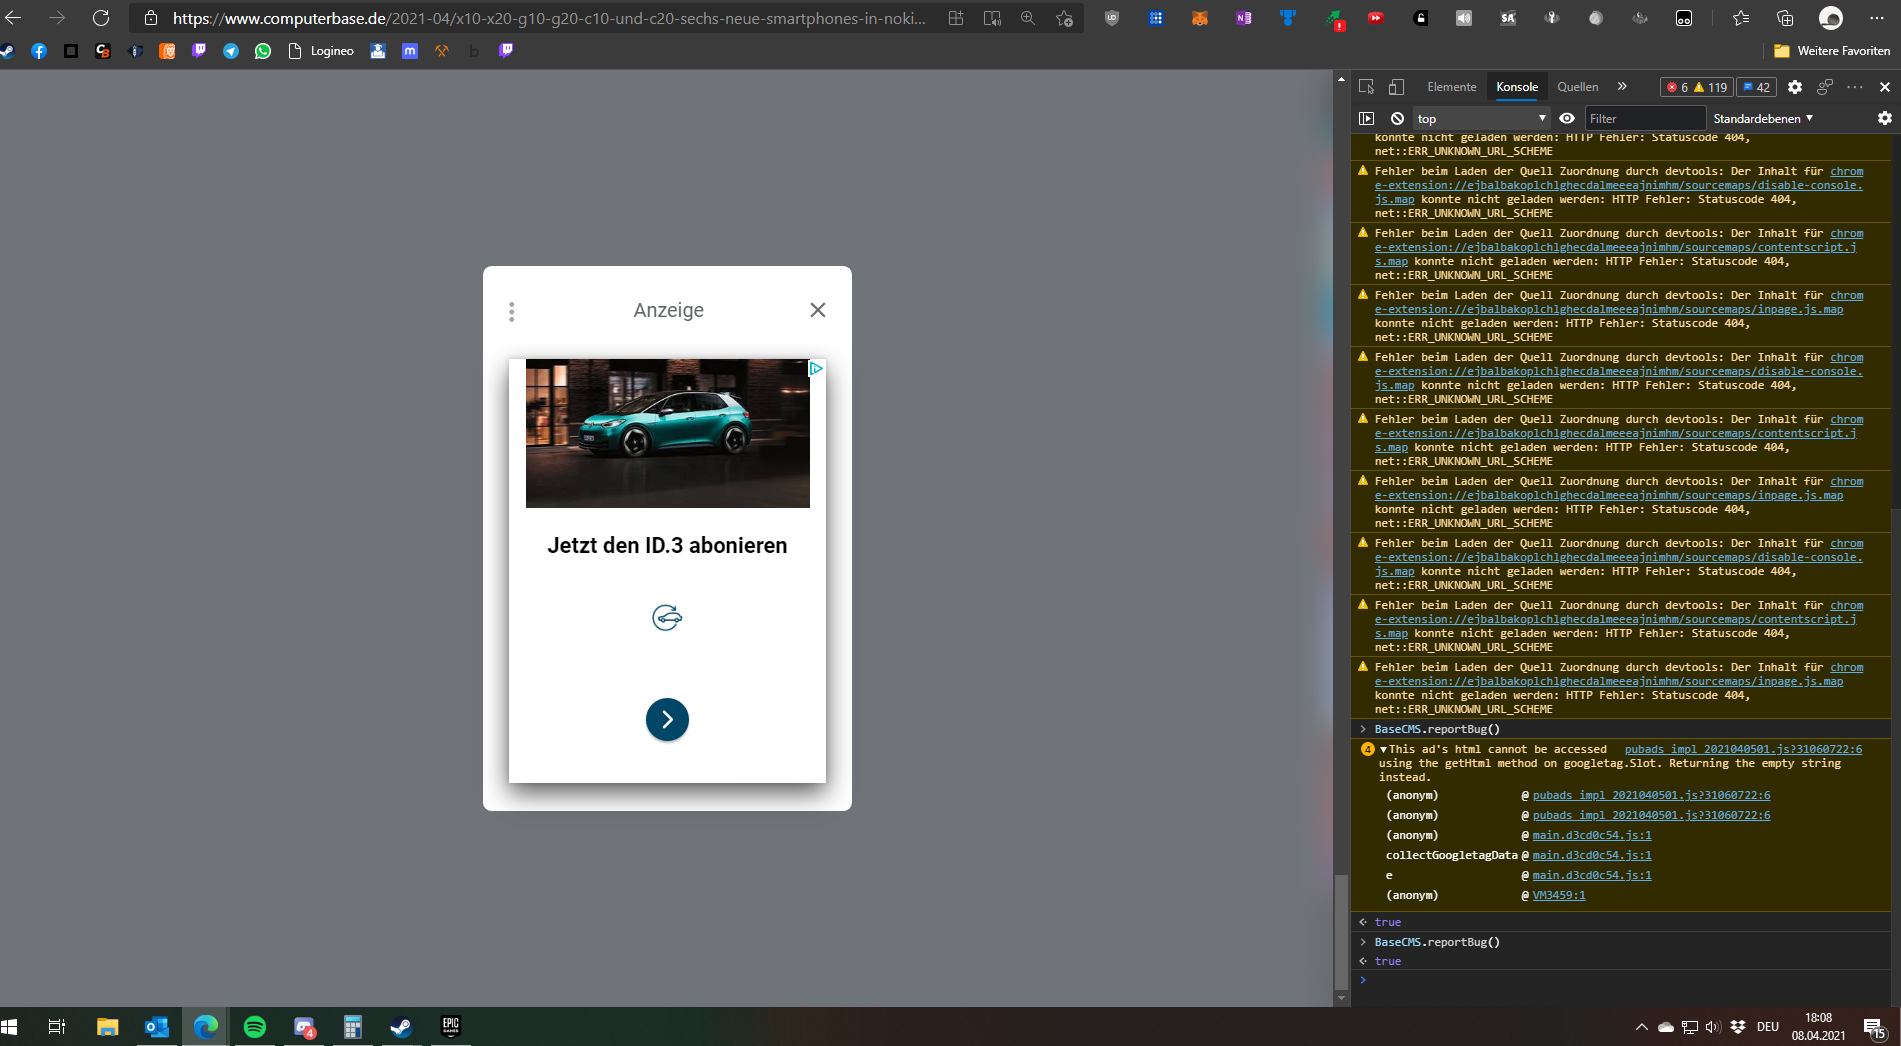Open the Facebook bookmark
1901x1046 pixels.
[39, 51]
